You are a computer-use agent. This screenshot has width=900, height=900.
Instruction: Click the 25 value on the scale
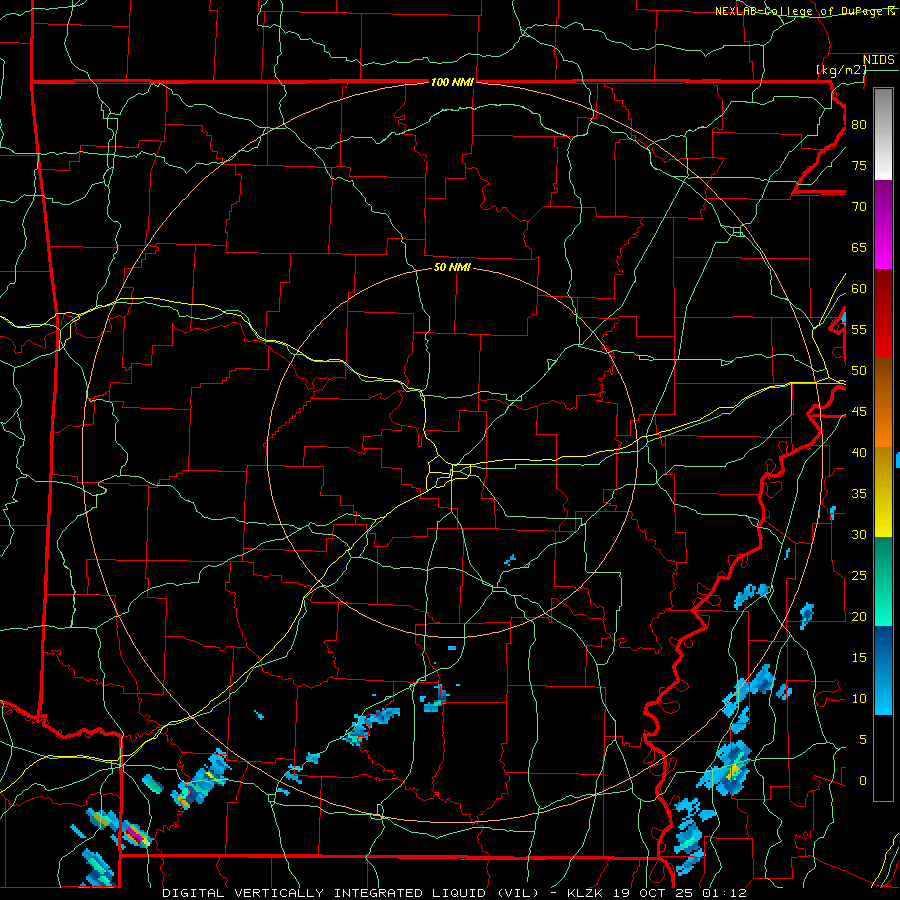point(859,576)
